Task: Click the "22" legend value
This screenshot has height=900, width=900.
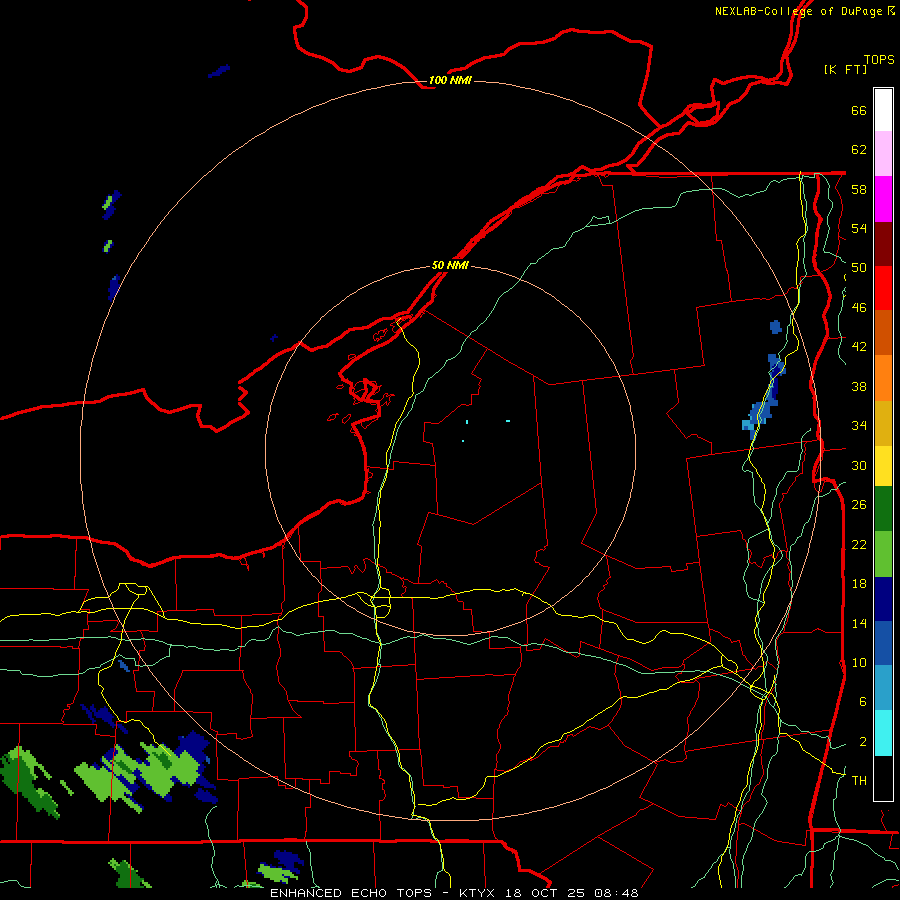Action: pyautogui.click(x=859, y=544)
